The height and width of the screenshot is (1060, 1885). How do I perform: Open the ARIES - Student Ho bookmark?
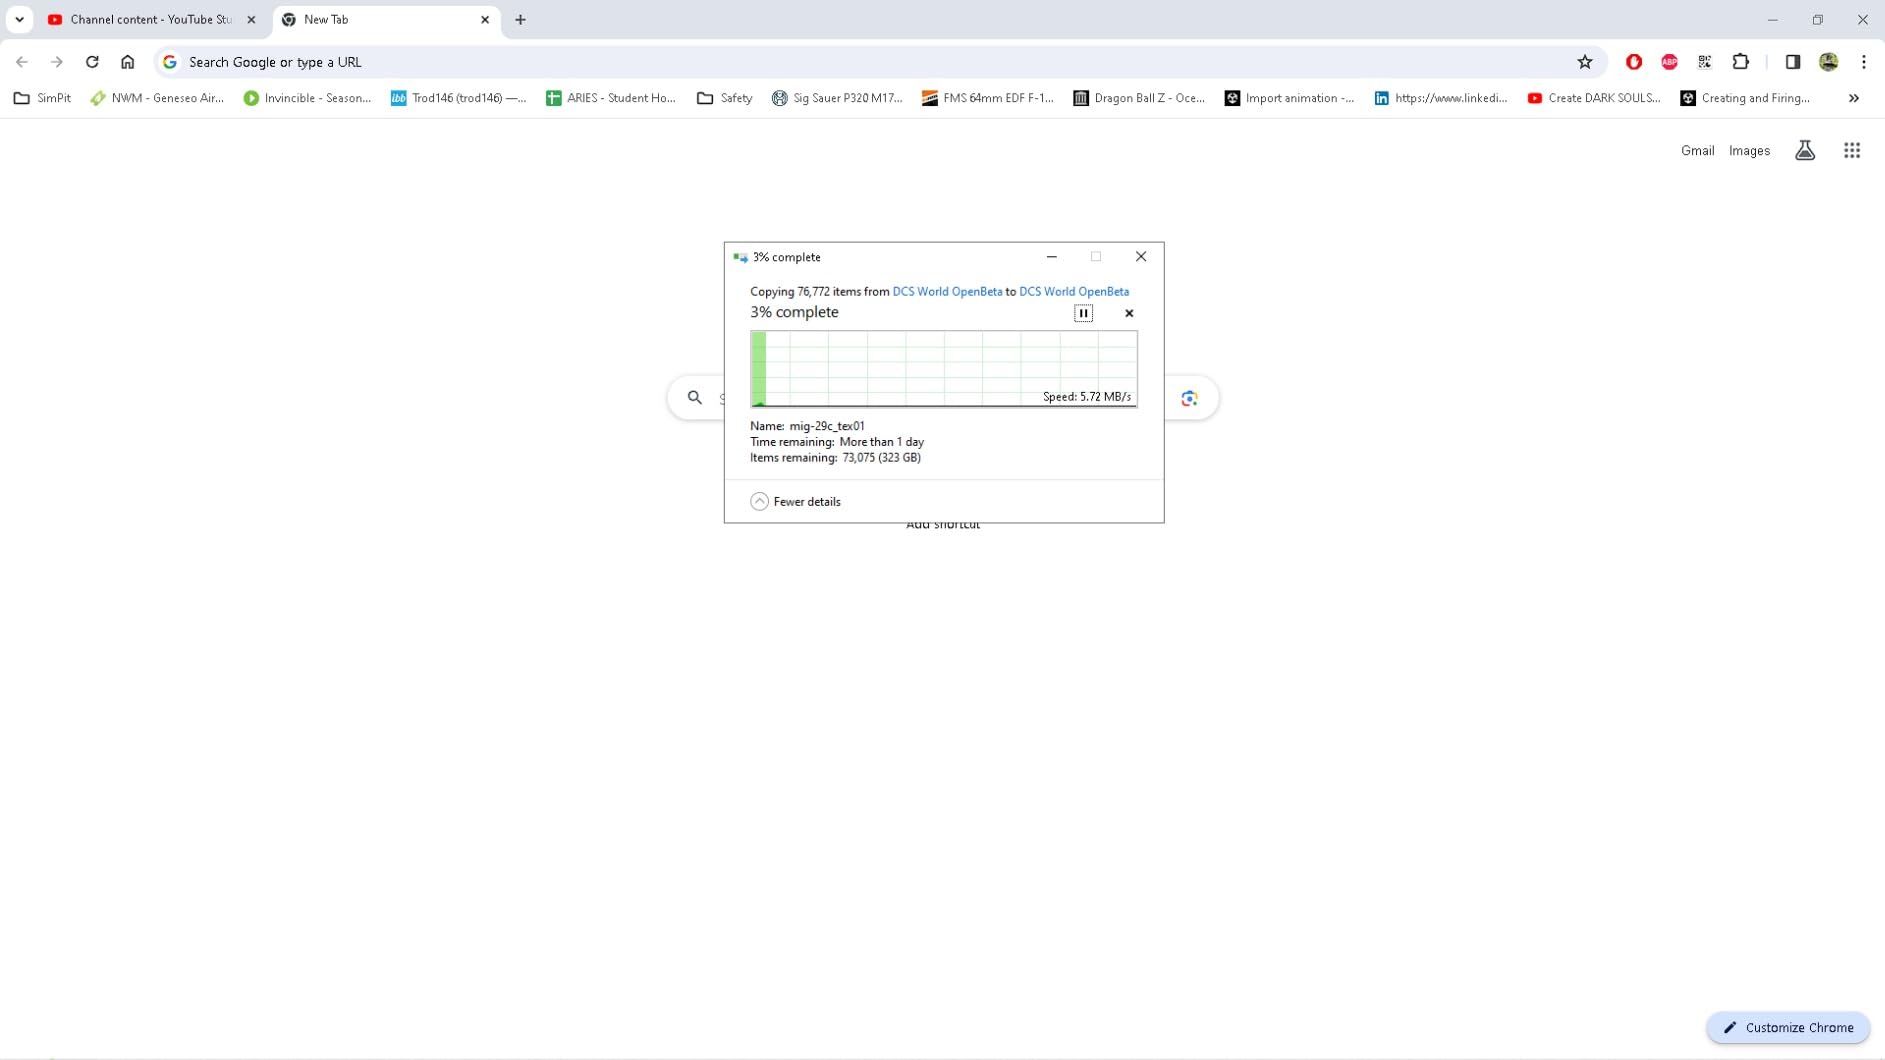click(611, 98)
